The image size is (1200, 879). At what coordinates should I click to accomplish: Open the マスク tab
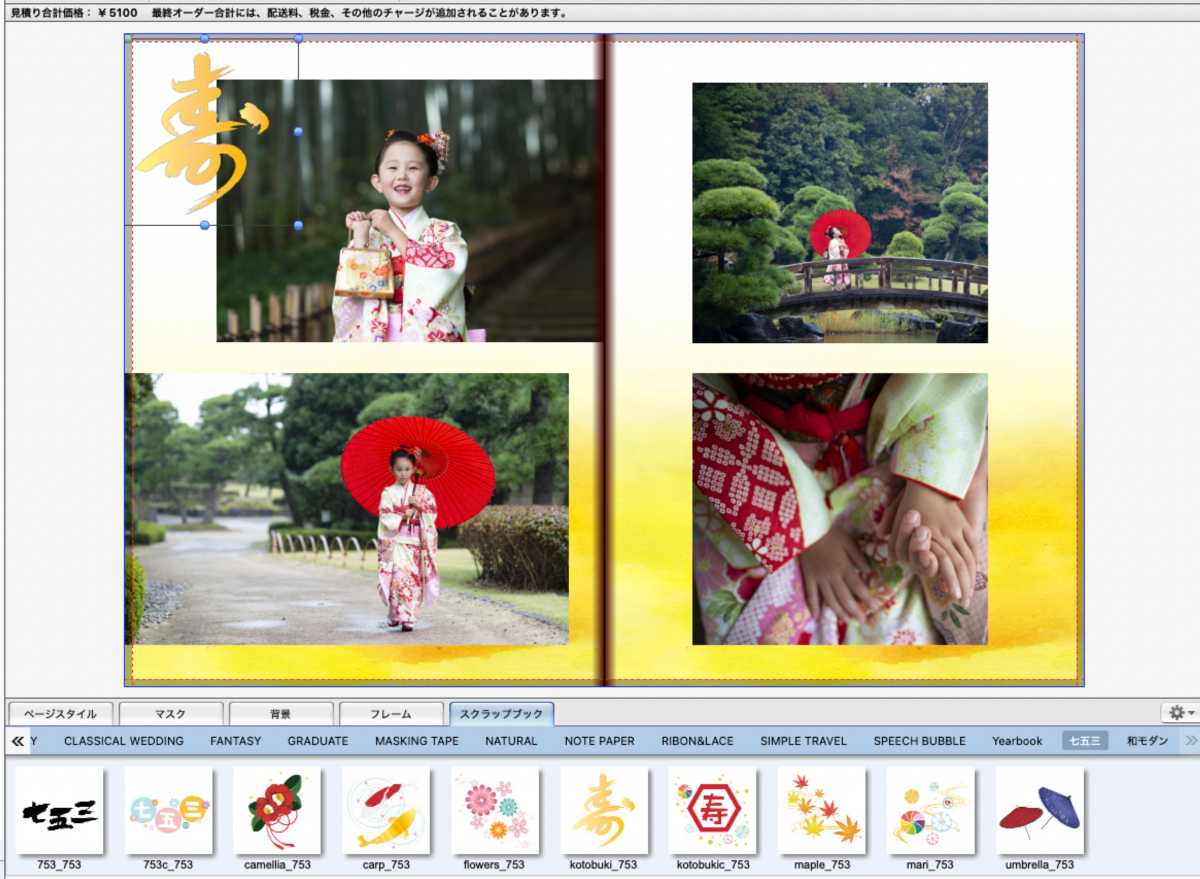171,714
